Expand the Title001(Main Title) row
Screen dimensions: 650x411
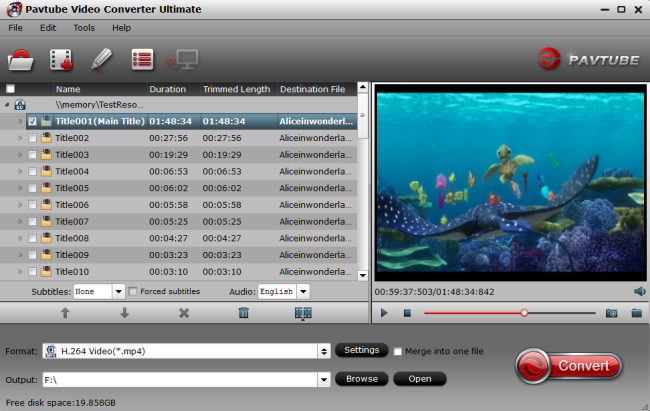[x=20, y=121]
